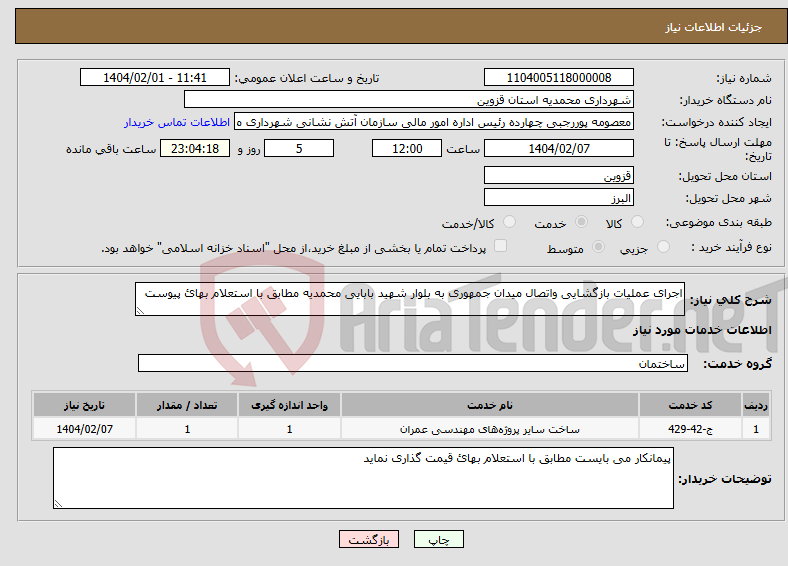Select the کالا/خدمت radio button
Image resolution: width=788 pixels, height=566 pixels.
(x=510, y=222)
